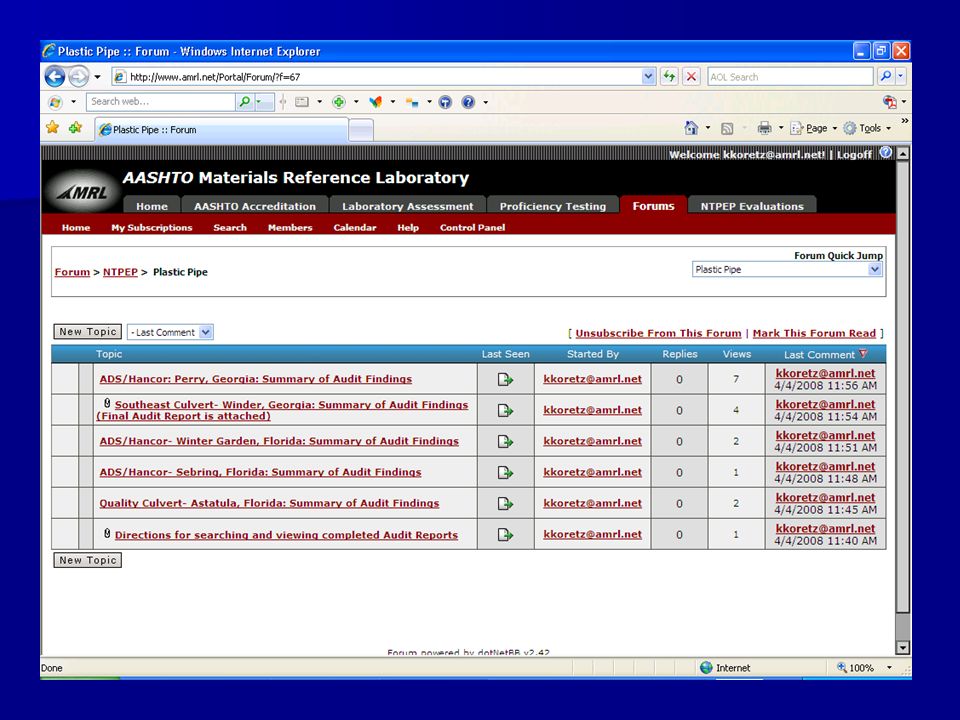The height and width of the screenshot is (720, 960).
Task: Open the ADS/Hancor Perry, Georgia audit topic
Action: pyautogui.click(x=256, y=379)
